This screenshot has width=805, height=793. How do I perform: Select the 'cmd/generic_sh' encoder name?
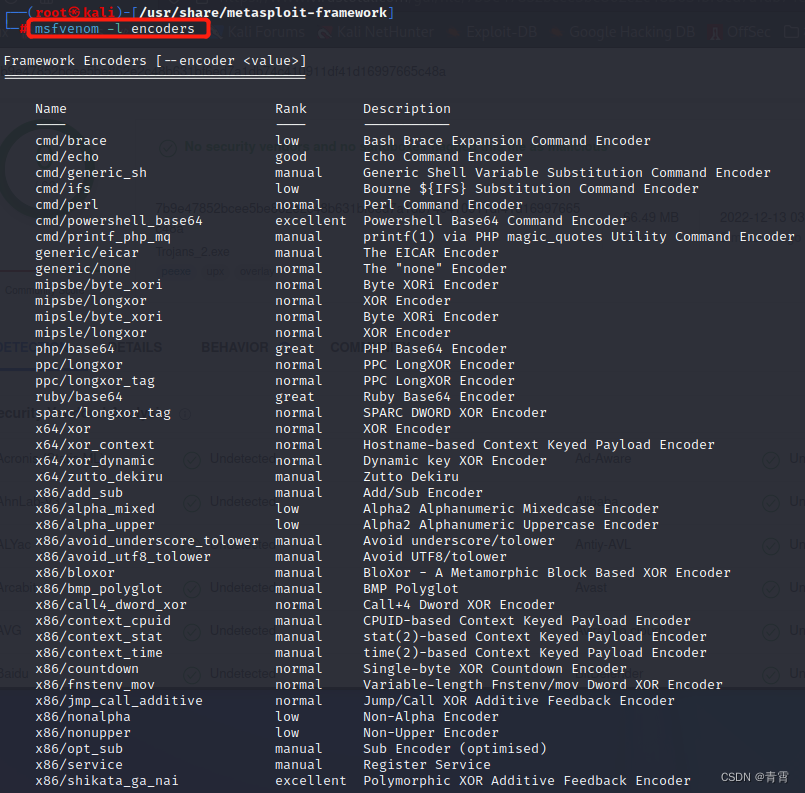pos(91,172)
